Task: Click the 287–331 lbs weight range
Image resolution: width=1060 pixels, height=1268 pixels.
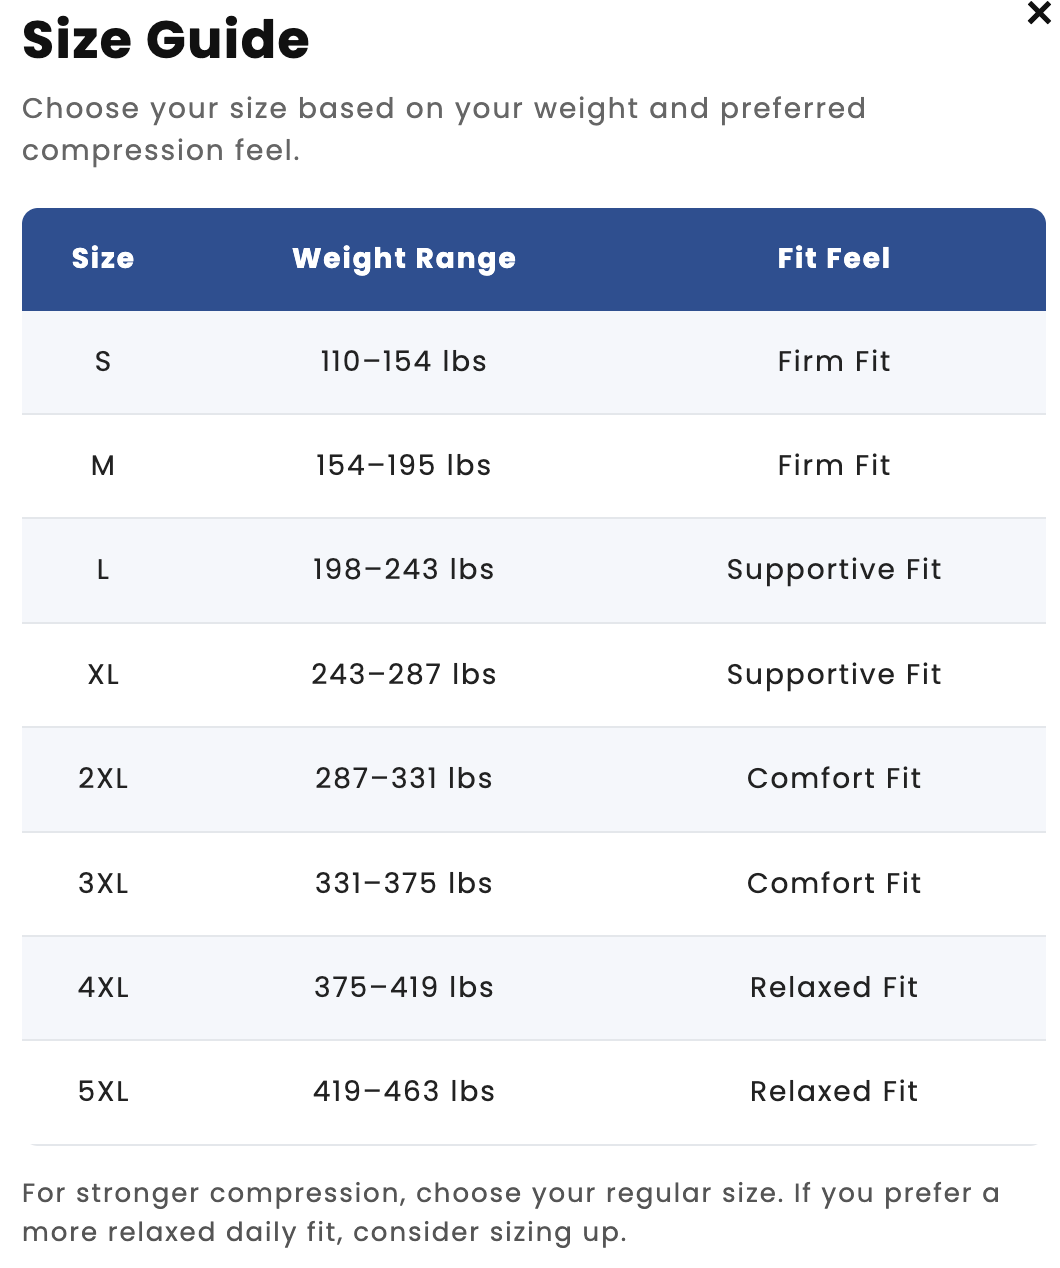Action: coord(404,778)
